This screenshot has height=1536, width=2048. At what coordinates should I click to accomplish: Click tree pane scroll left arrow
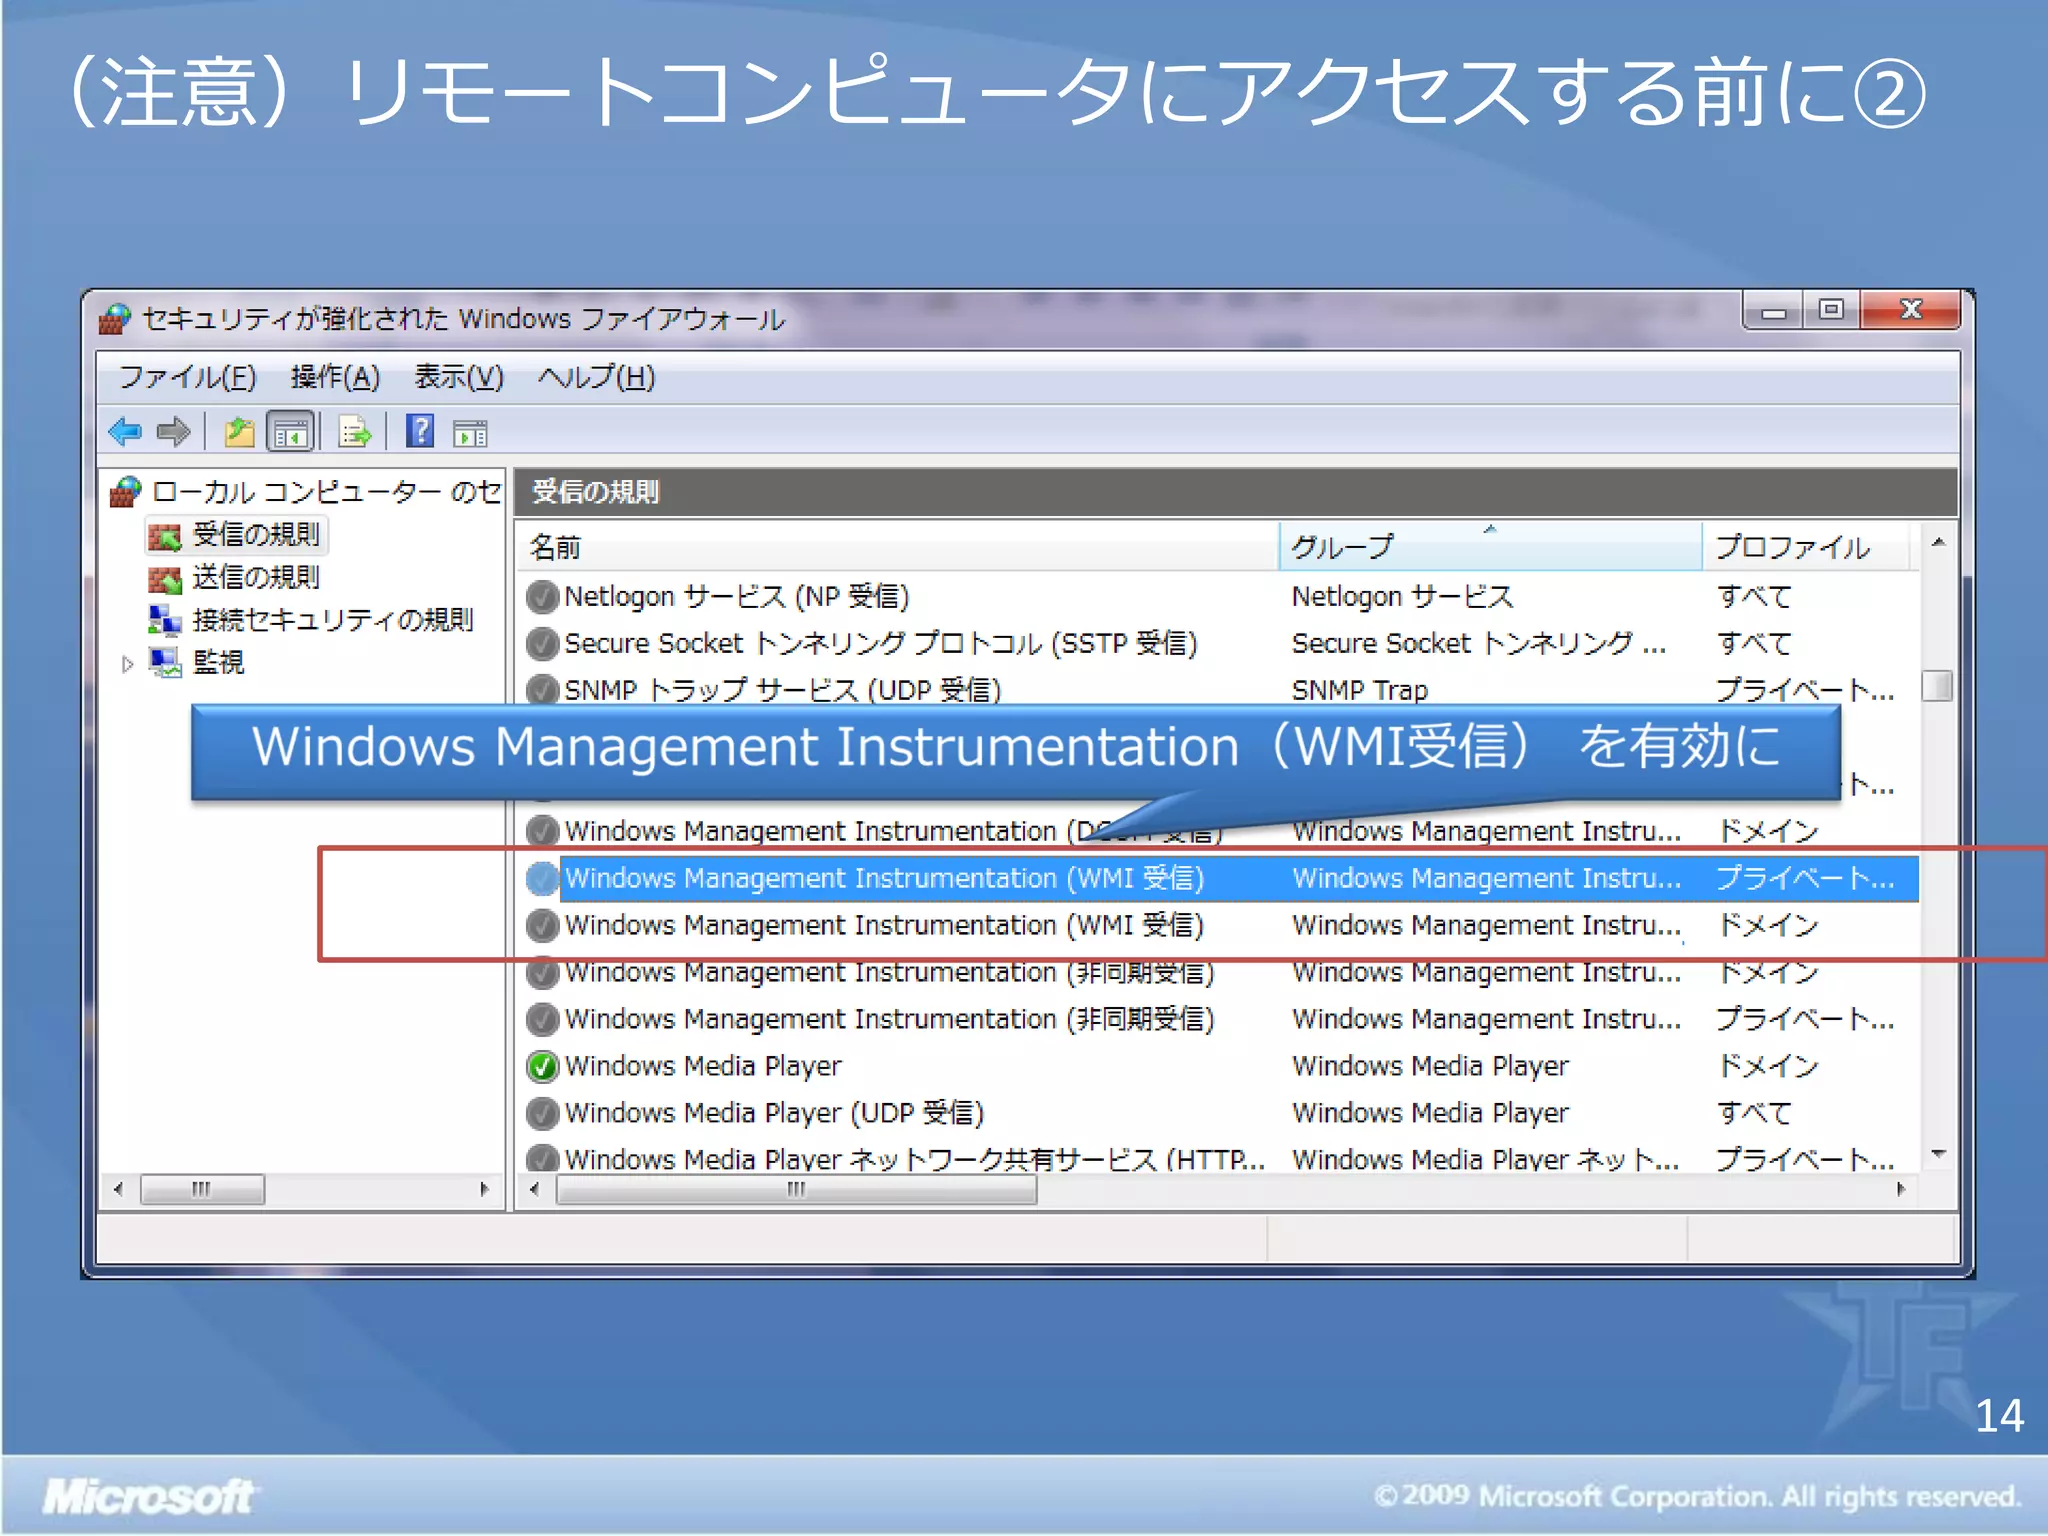[119, 1190]
